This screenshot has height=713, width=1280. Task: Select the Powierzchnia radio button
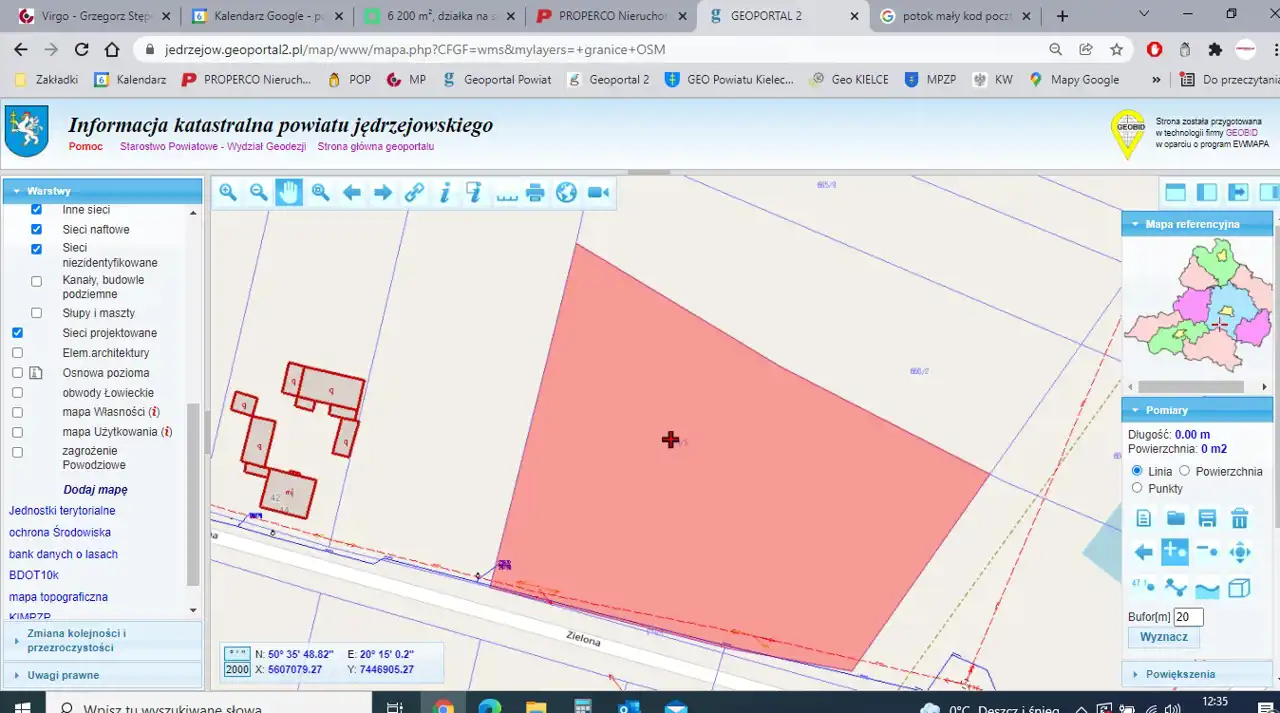tap(1185, 471)
